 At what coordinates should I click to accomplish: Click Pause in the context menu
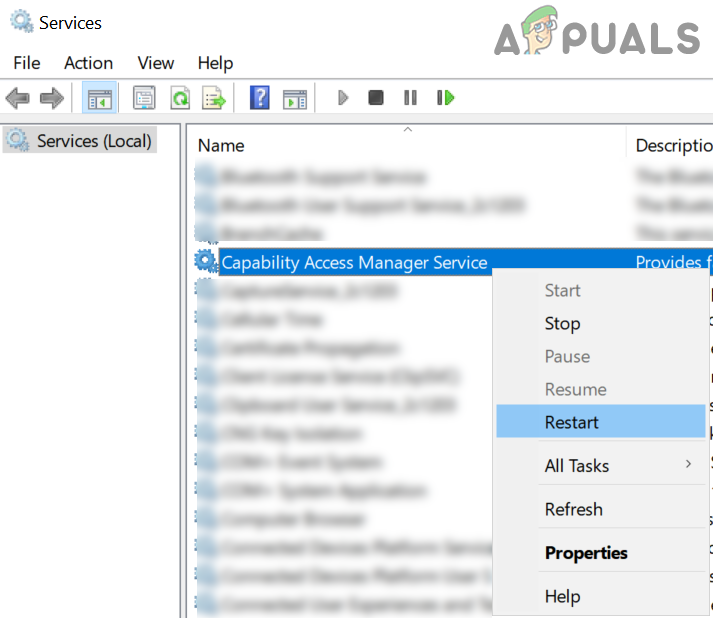(600, 356)
